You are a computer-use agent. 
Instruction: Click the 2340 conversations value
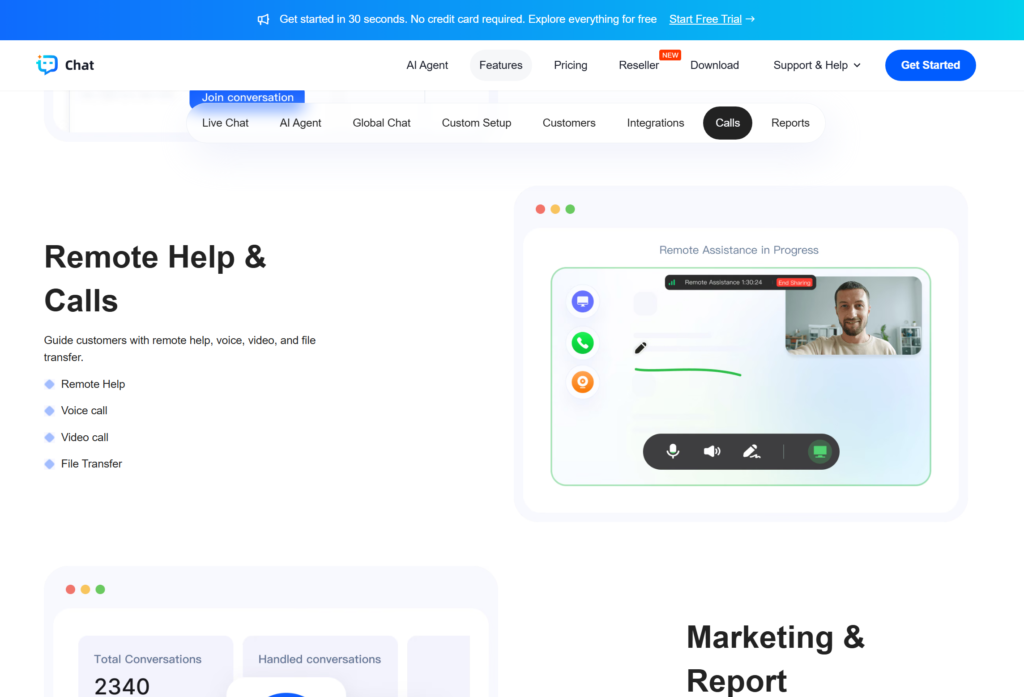122,686
